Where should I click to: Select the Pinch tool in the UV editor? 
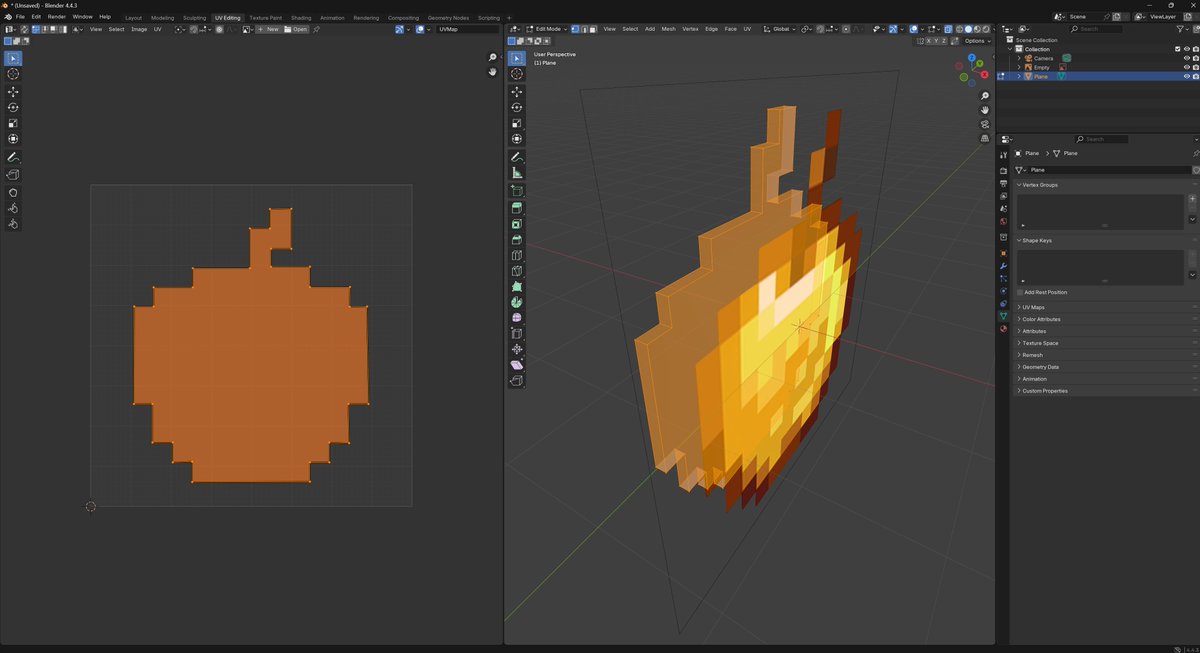click(x=13, y=224)
